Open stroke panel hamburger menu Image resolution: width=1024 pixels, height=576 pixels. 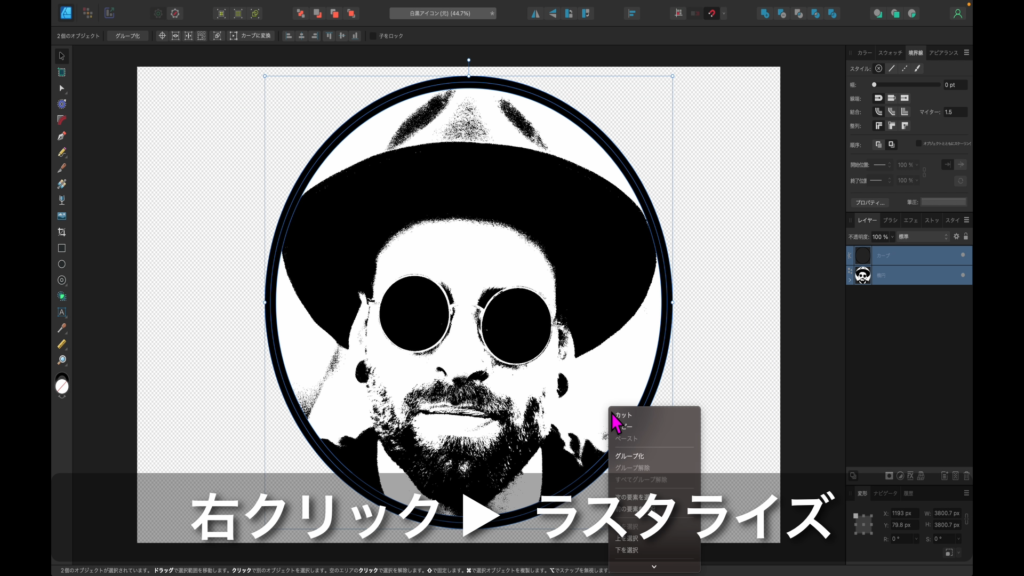[x=967, y=52]
